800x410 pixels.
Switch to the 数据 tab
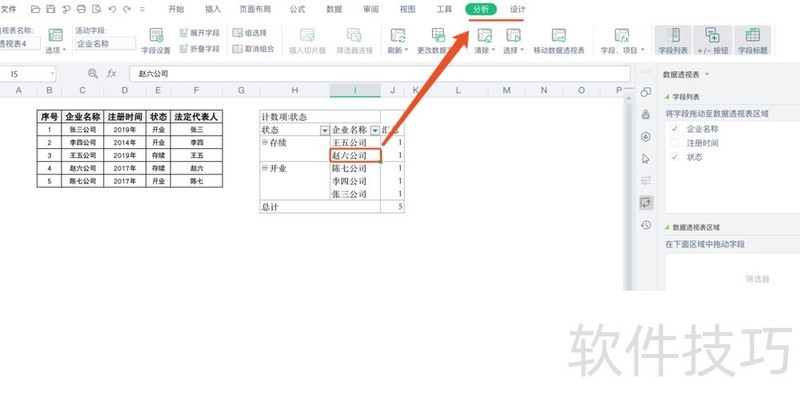pos(334,9)
